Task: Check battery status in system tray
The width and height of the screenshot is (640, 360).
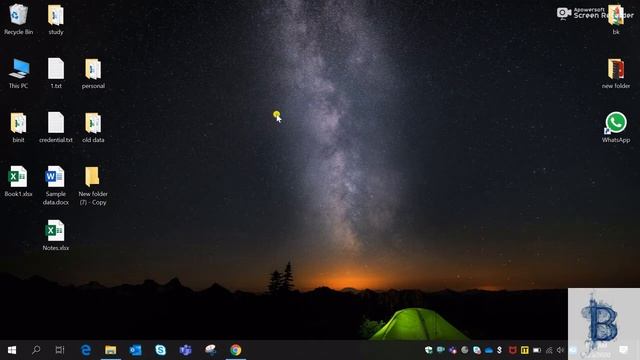Action: coord(537,350)
